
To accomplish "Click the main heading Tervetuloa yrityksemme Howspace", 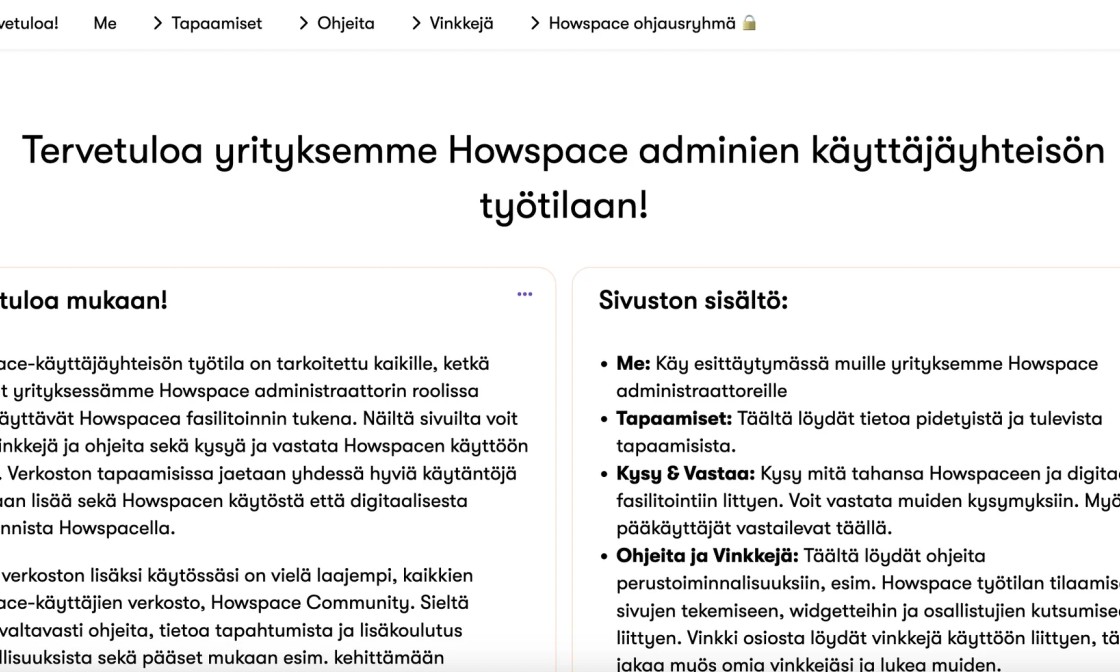I will point(564,178).
